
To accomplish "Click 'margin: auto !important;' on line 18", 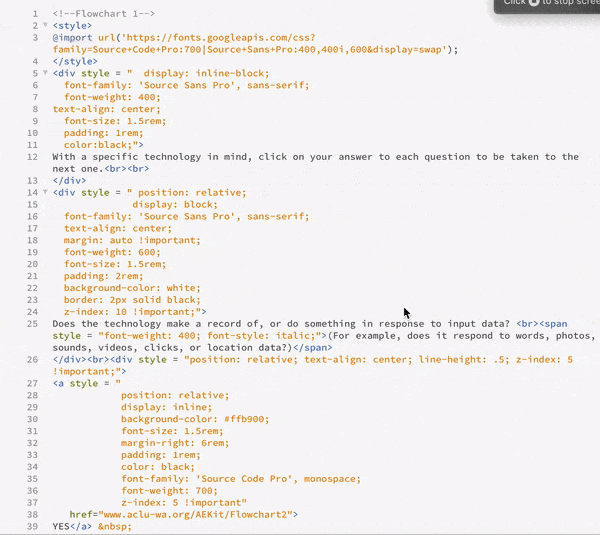I will (132, 240).
